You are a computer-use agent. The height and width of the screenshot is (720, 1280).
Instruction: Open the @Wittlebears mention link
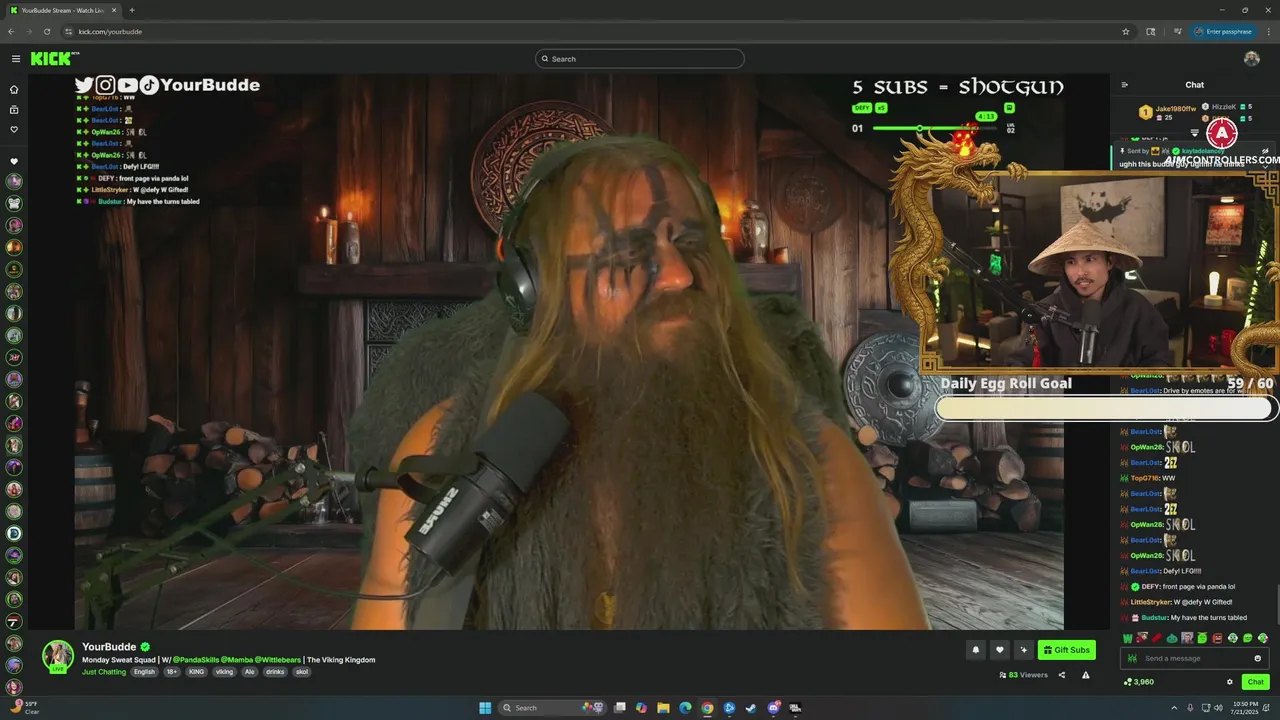point(279,660)
